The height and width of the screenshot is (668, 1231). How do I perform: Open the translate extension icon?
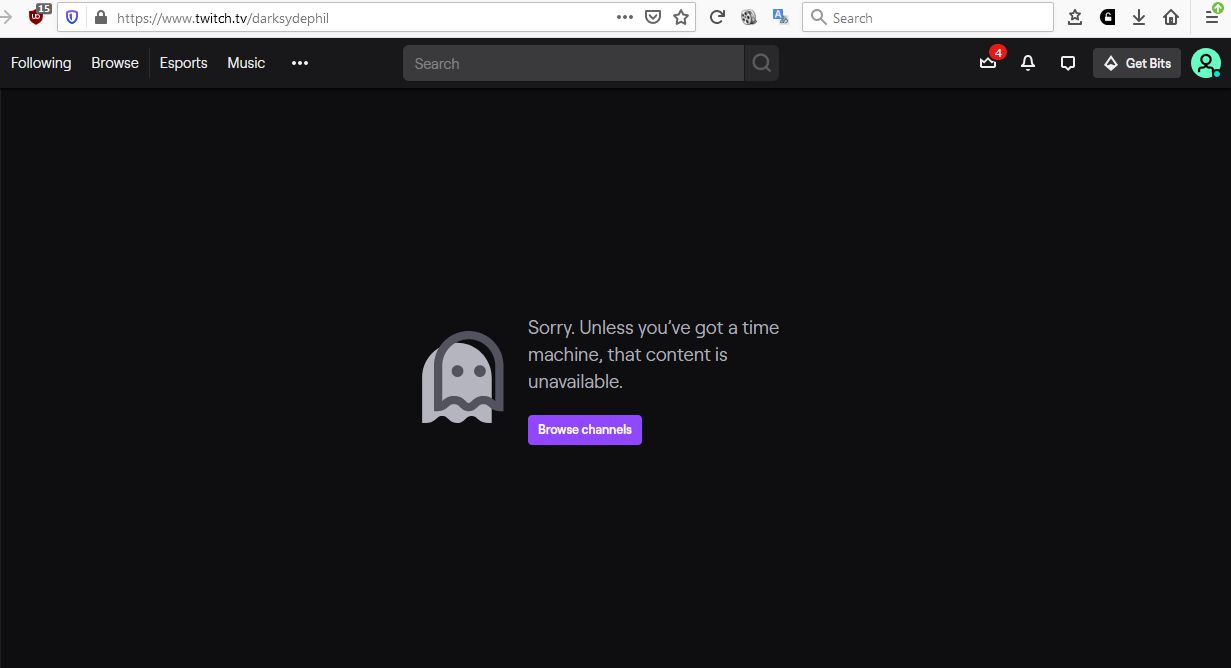point(780,16)
